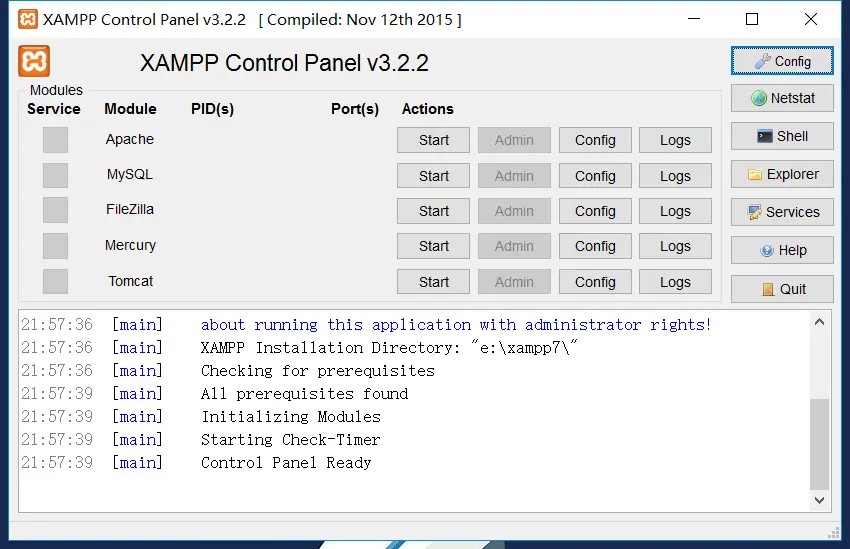Maximize the XAMPP window
This screenshot has width=850, height=549.
(x=752, y=19)
